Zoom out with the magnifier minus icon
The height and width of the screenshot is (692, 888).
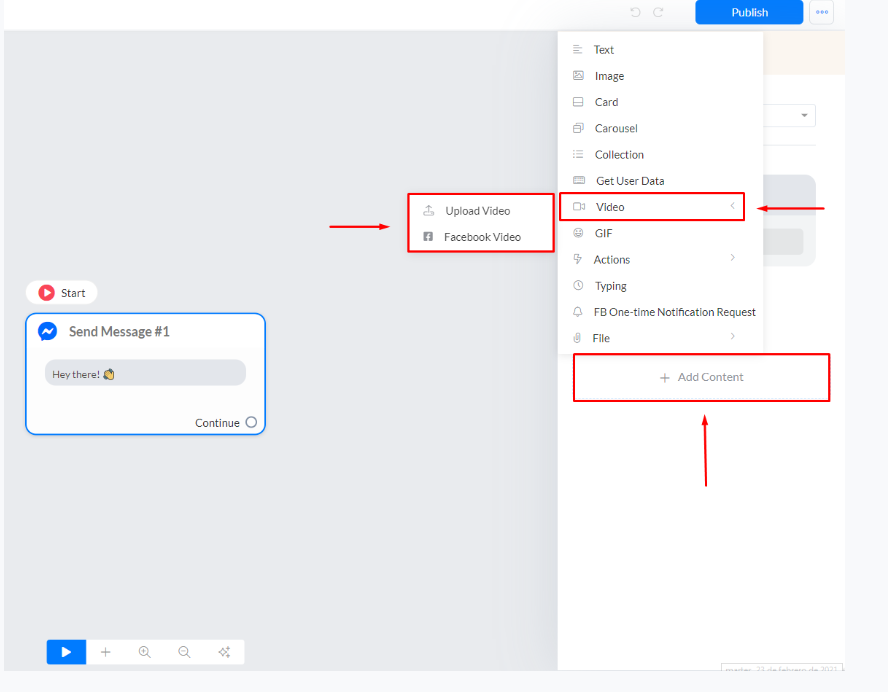click(x=184, y=652)
